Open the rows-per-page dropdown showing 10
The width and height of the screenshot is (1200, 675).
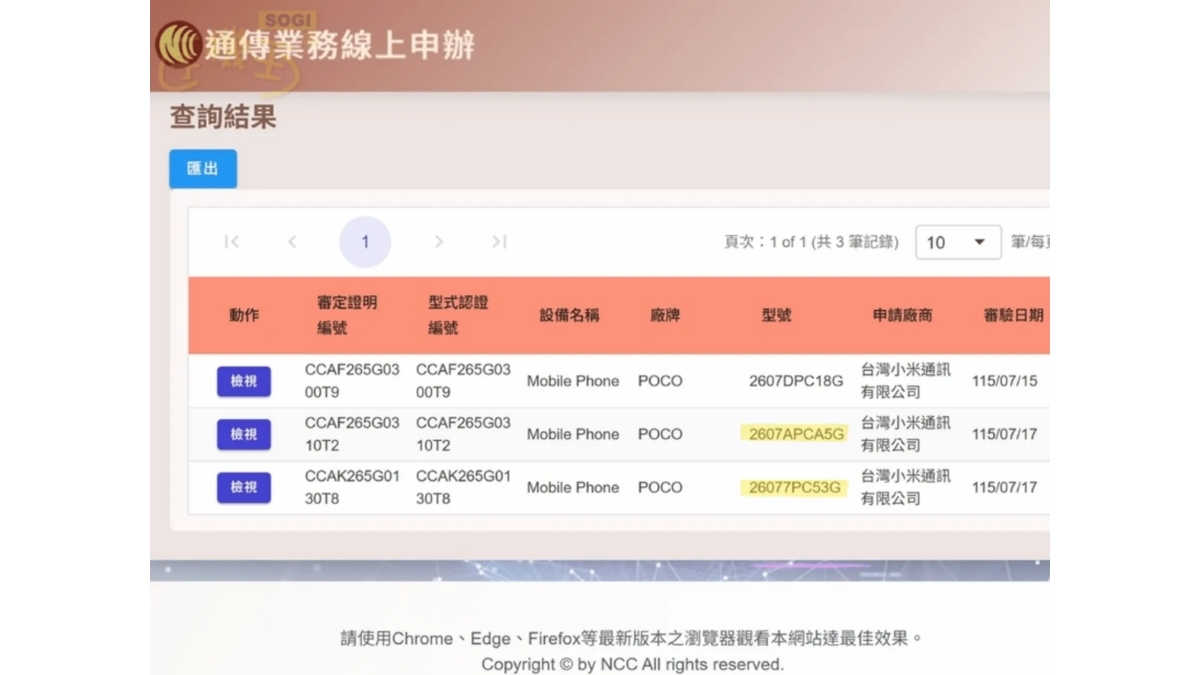pyautogui.click(x=958, y=242)
